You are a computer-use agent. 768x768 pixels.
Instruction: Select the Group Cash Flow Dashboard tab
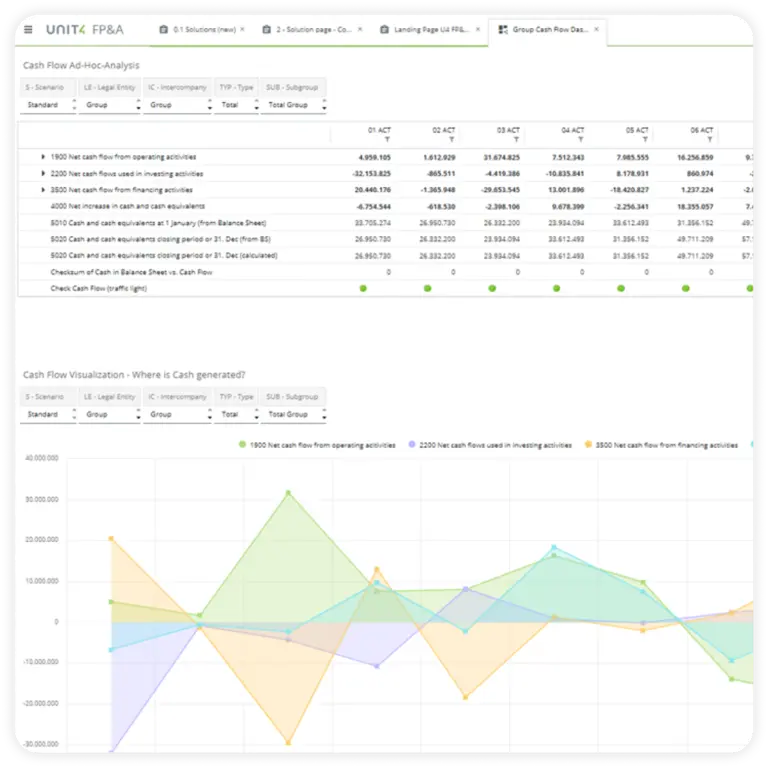pos(550,30)
